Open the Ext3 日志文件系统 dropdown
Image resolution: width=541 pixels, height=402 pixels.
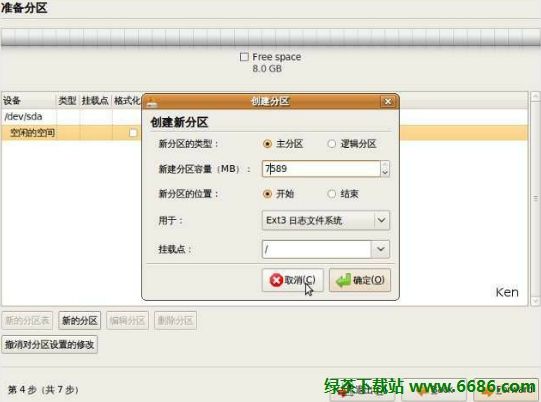[326, 220]
